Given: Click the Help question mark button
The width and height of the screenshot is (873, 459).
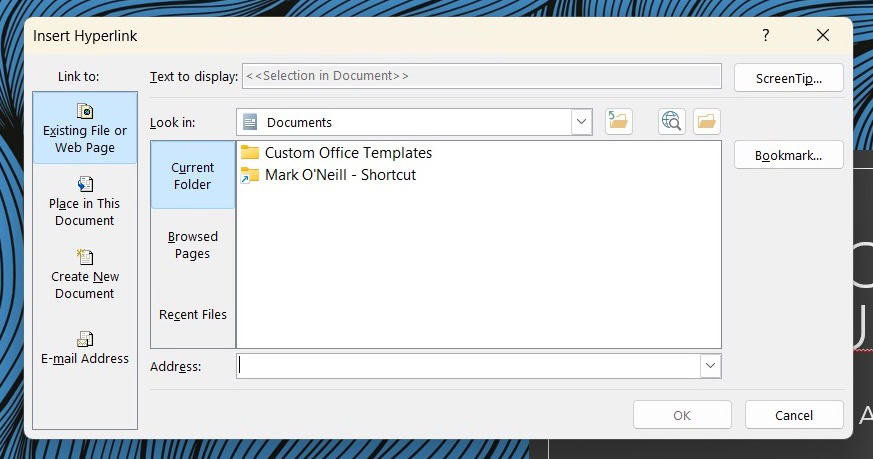Looking at the screenshot, I should click(766, 35).
